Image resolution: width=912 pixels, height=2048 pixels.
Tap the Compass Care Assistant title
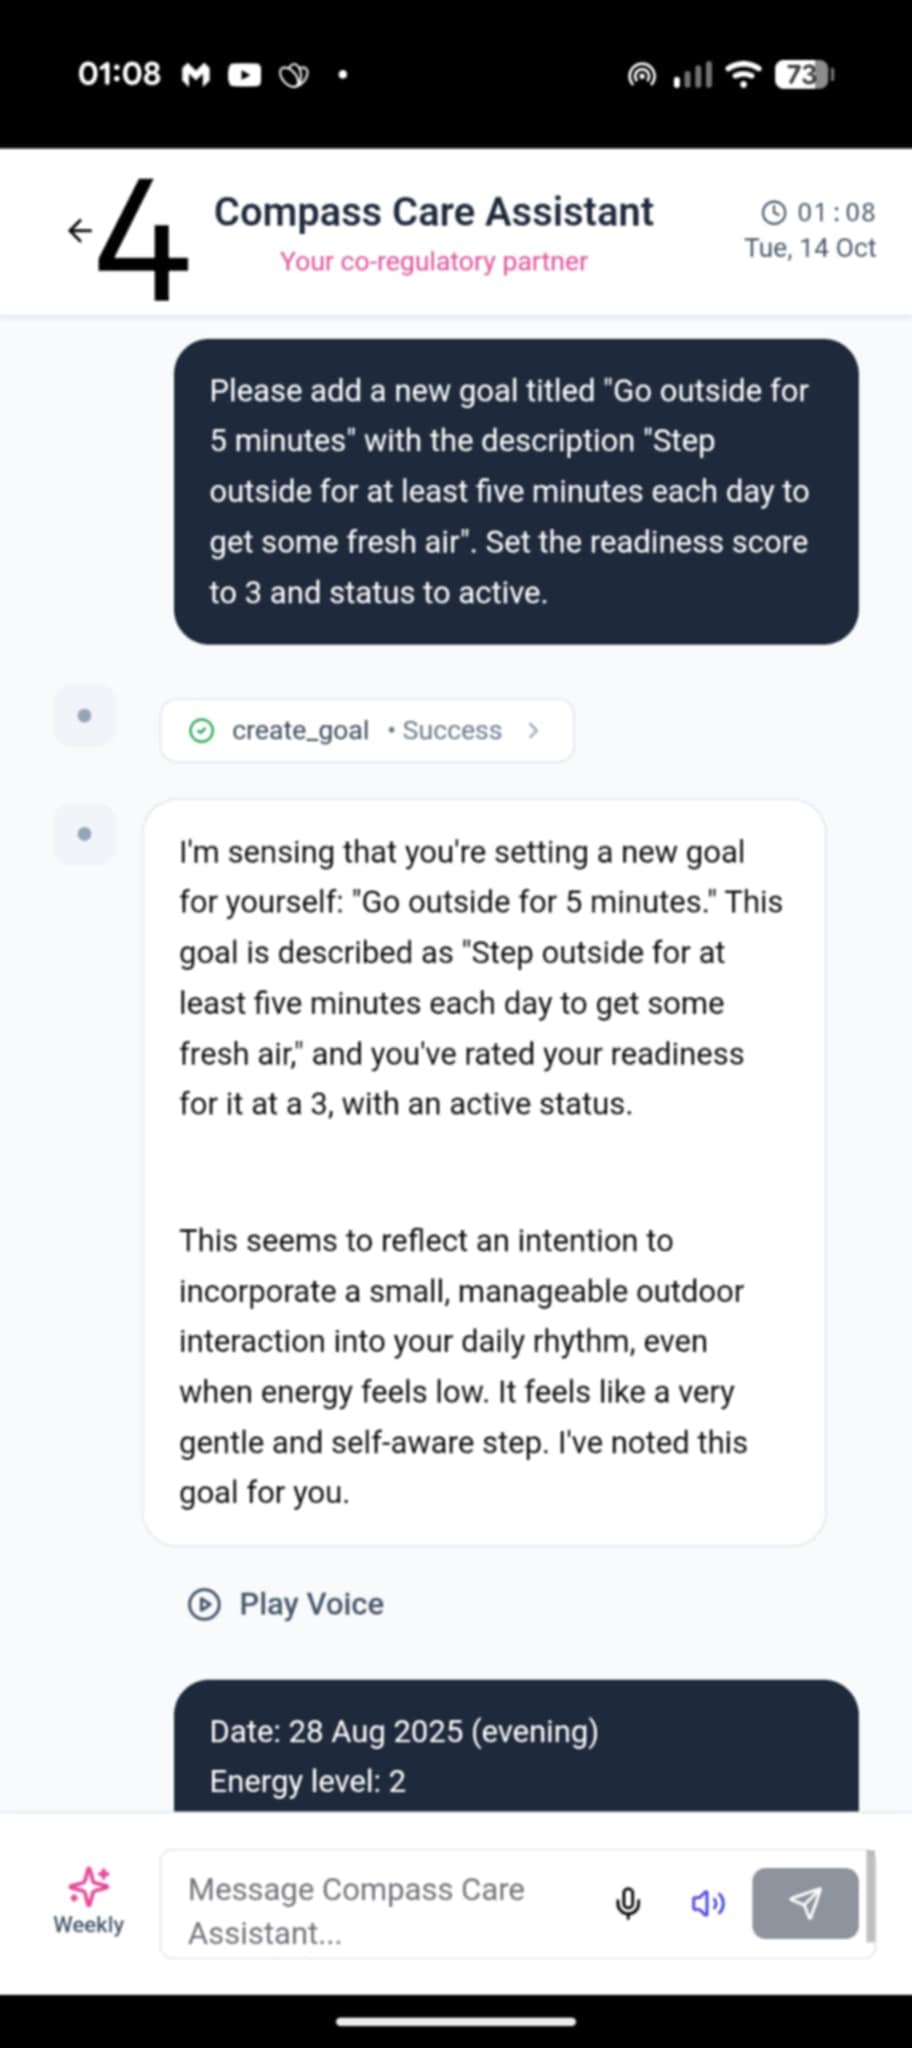pyautogui.click(x=433, y=212)
